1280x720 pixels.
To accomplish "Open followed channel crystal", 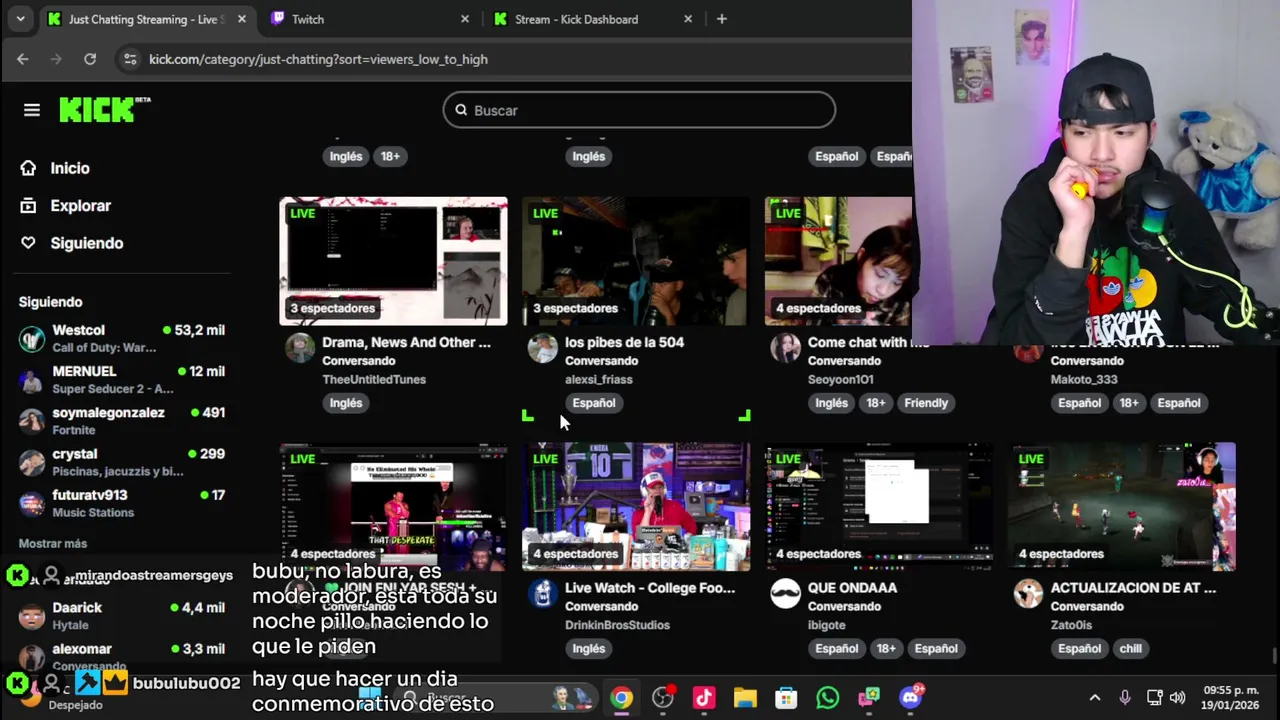I will 122,461.
